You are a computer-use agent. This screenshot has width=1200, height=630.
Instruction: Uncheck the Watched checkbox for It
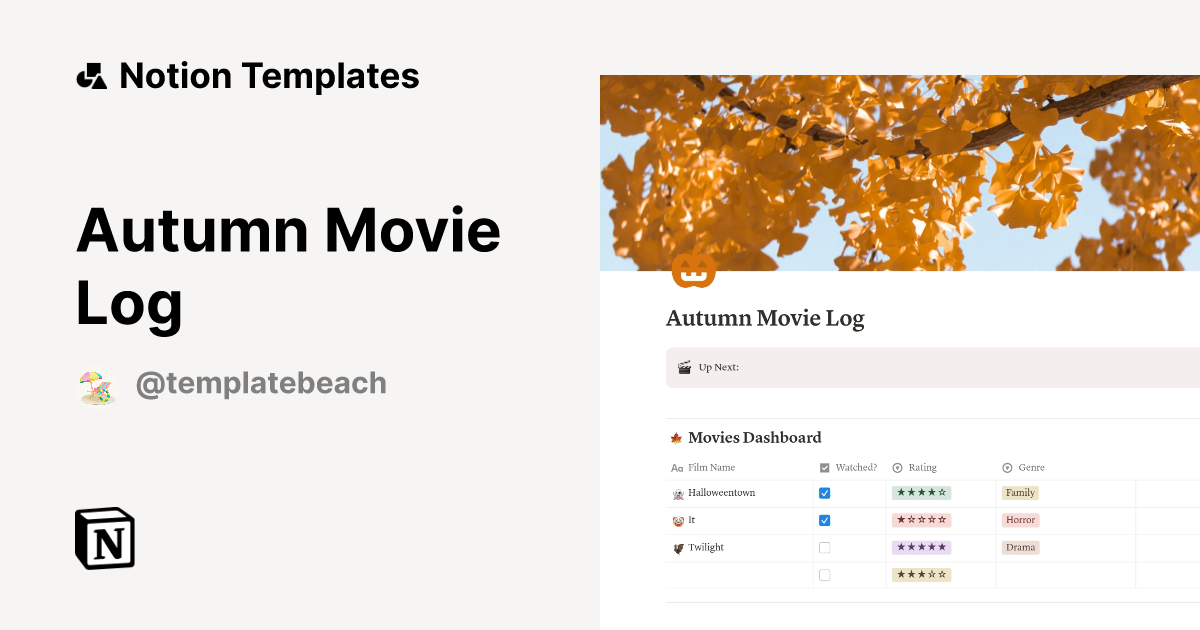coord(824,520)
